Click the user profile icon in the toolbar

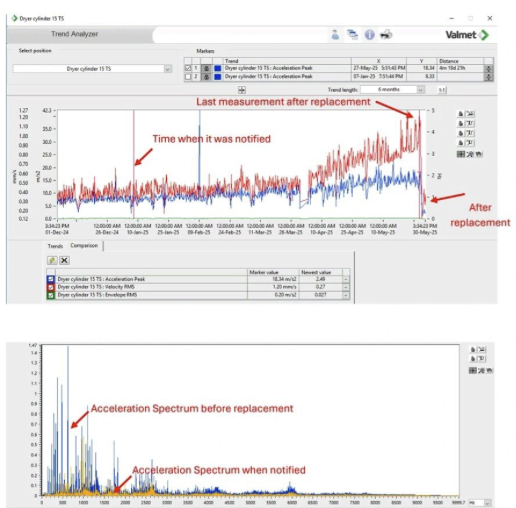[335, 35]
